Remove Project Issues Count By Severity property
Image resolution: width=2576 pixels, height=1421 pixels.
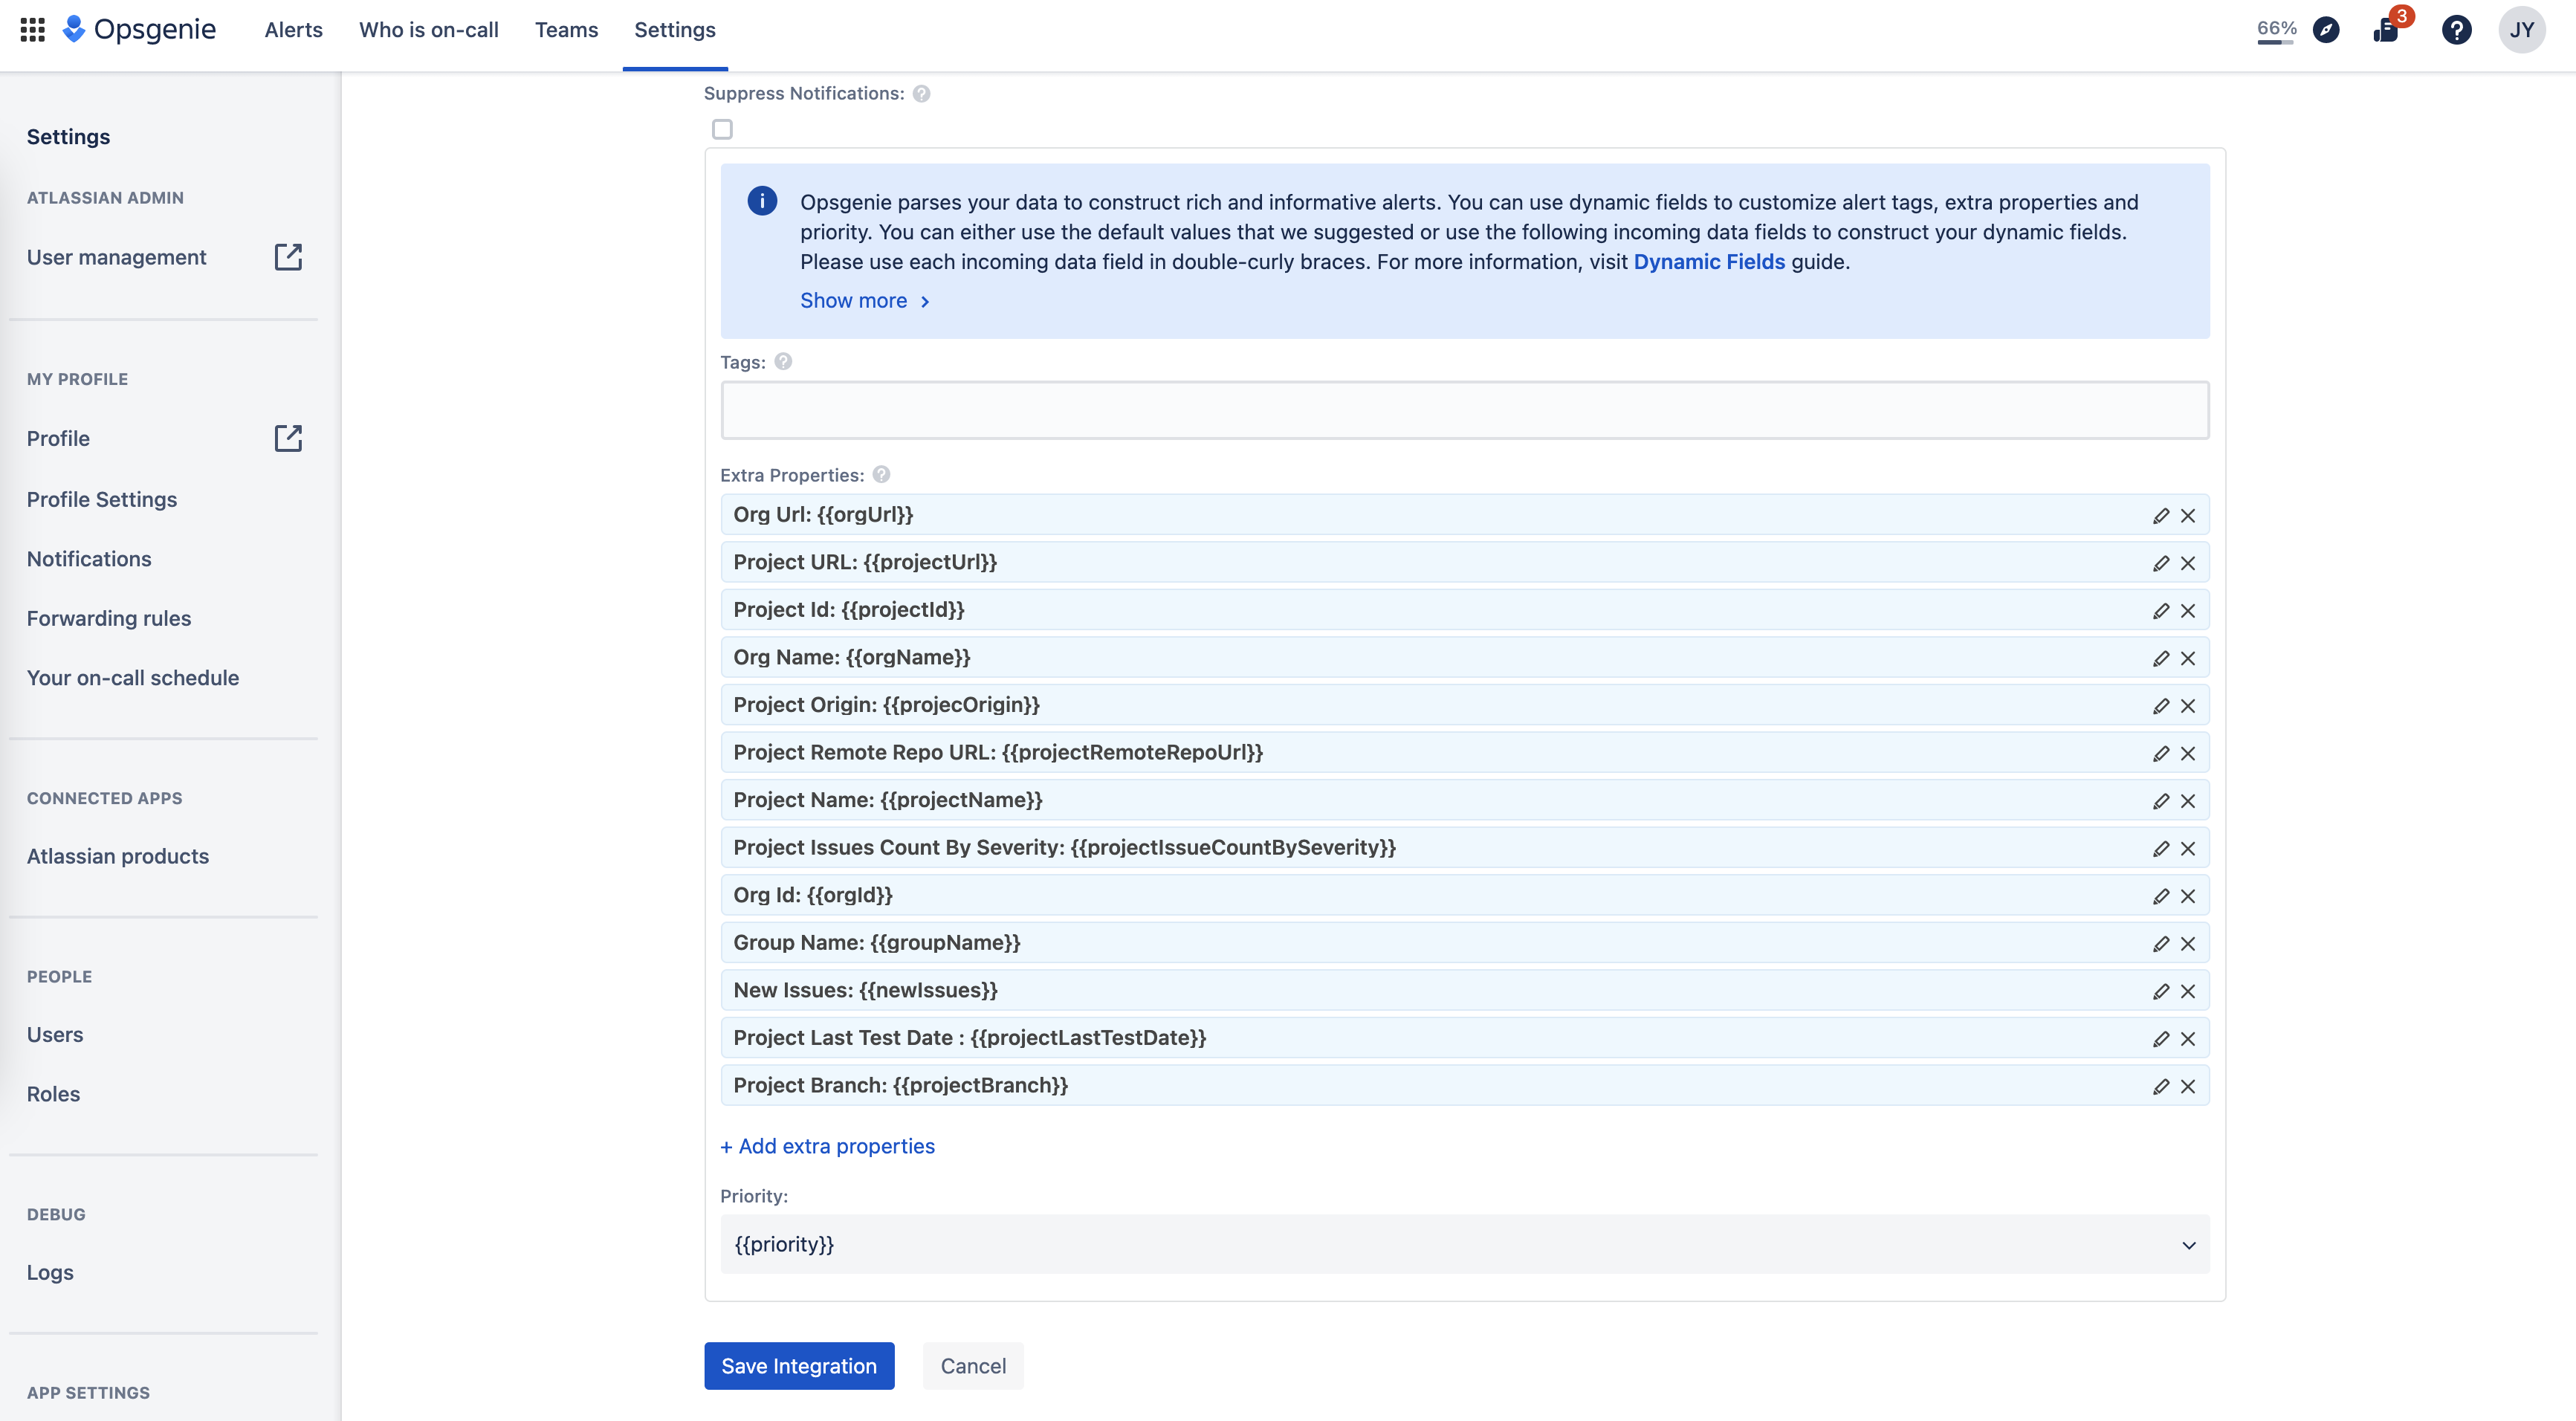point(2188,849)
